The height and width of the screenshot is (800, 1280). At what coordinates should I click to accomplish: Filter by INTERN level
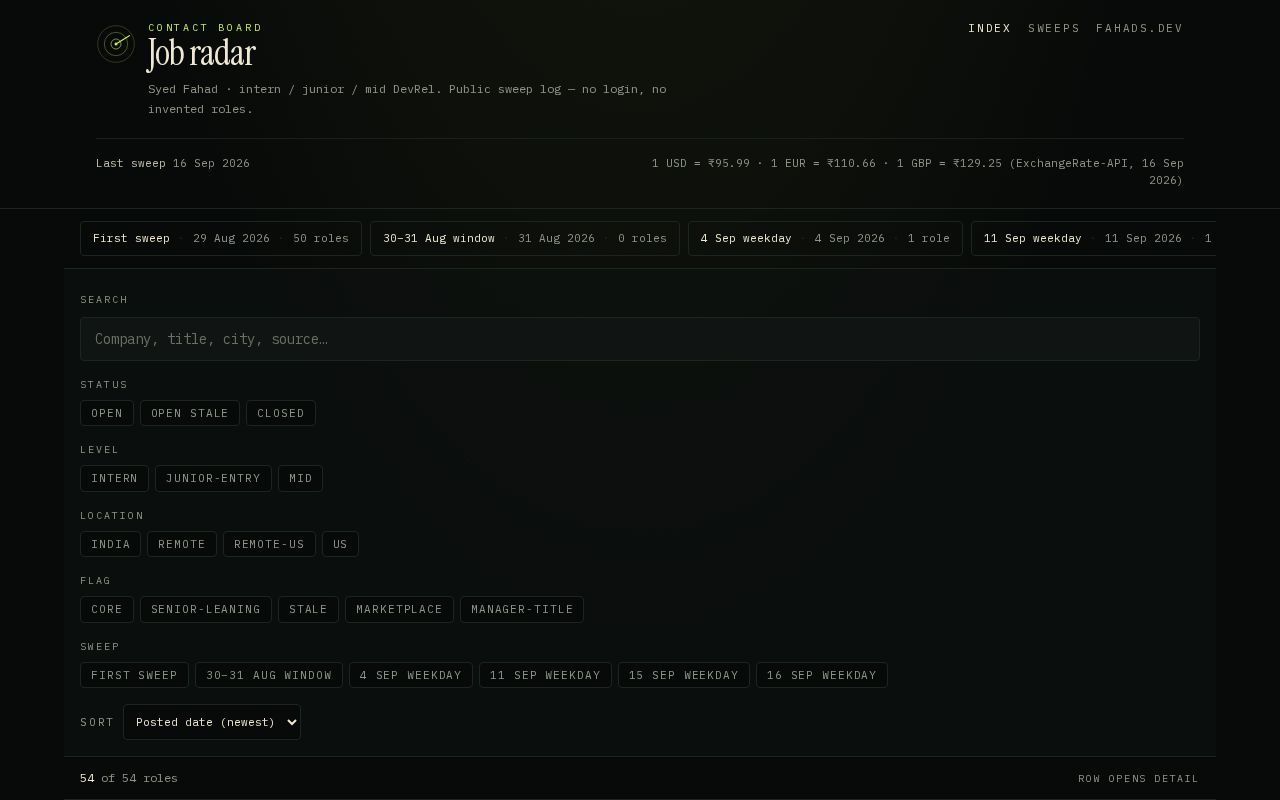[115, 478]
